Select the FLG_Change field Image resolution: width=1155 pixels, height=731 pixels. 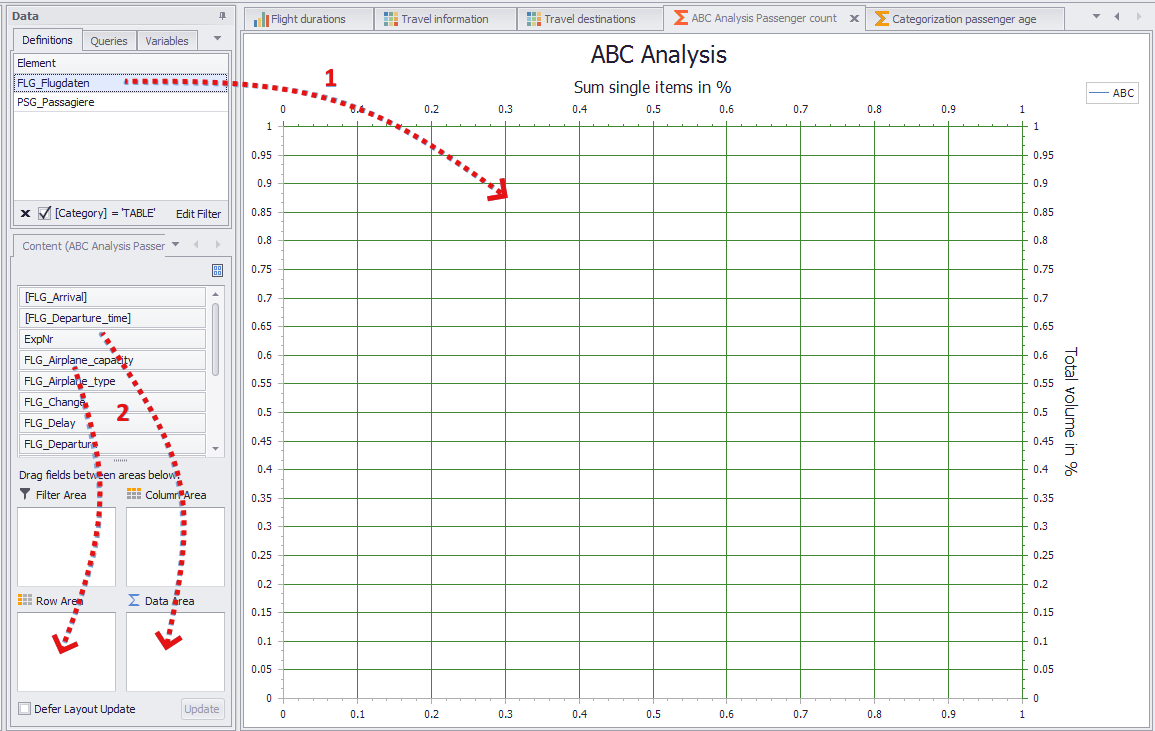click(x=112, y=402)
